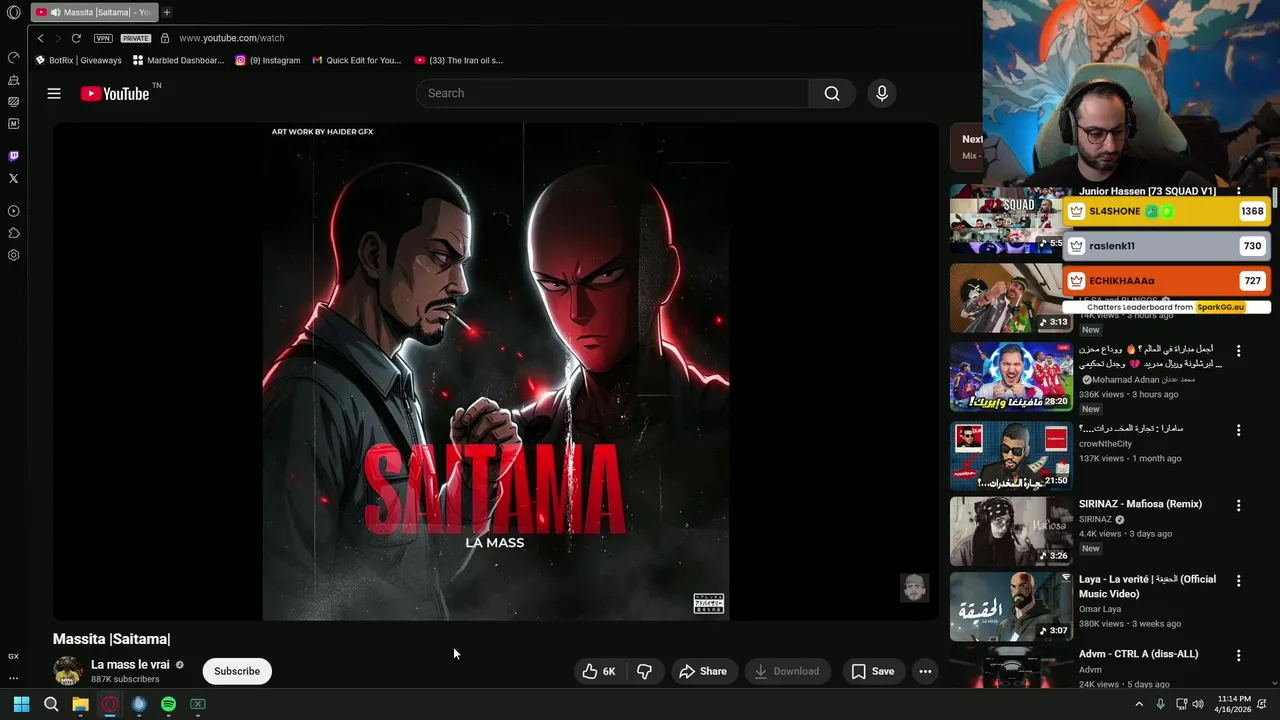
Task: Open Marbled Dashboard bookmark
Action: (x=178, y=60)
